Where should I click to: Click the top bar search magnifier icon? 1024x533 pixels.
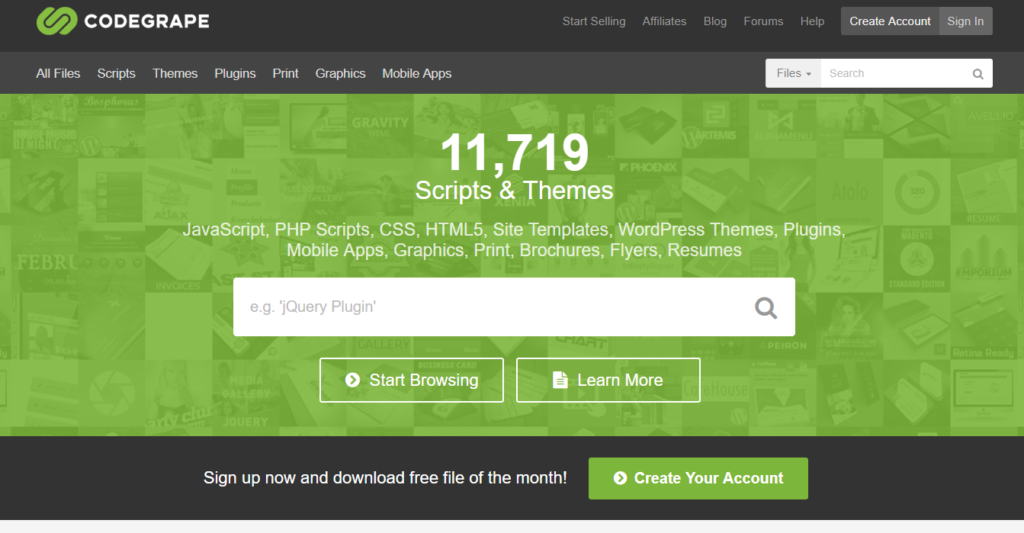978,74
